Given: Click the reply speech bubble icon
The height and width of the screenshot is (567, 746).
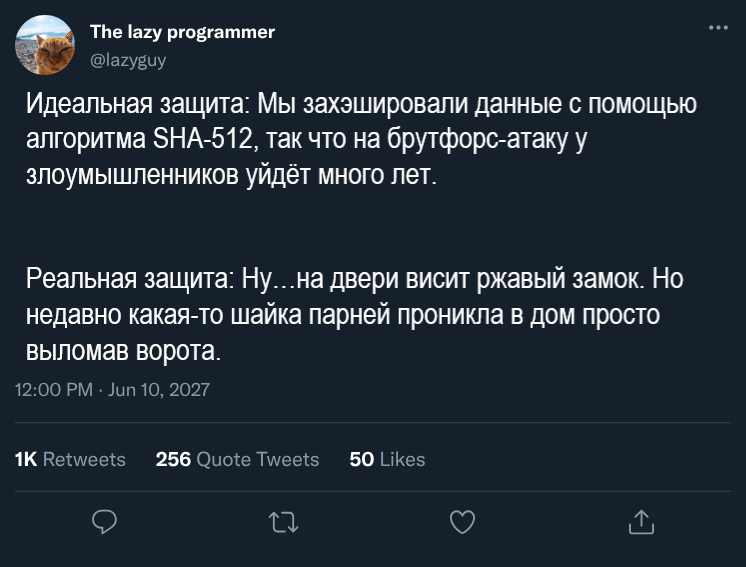Looking at the screenshot, I should tap(105, 521).
